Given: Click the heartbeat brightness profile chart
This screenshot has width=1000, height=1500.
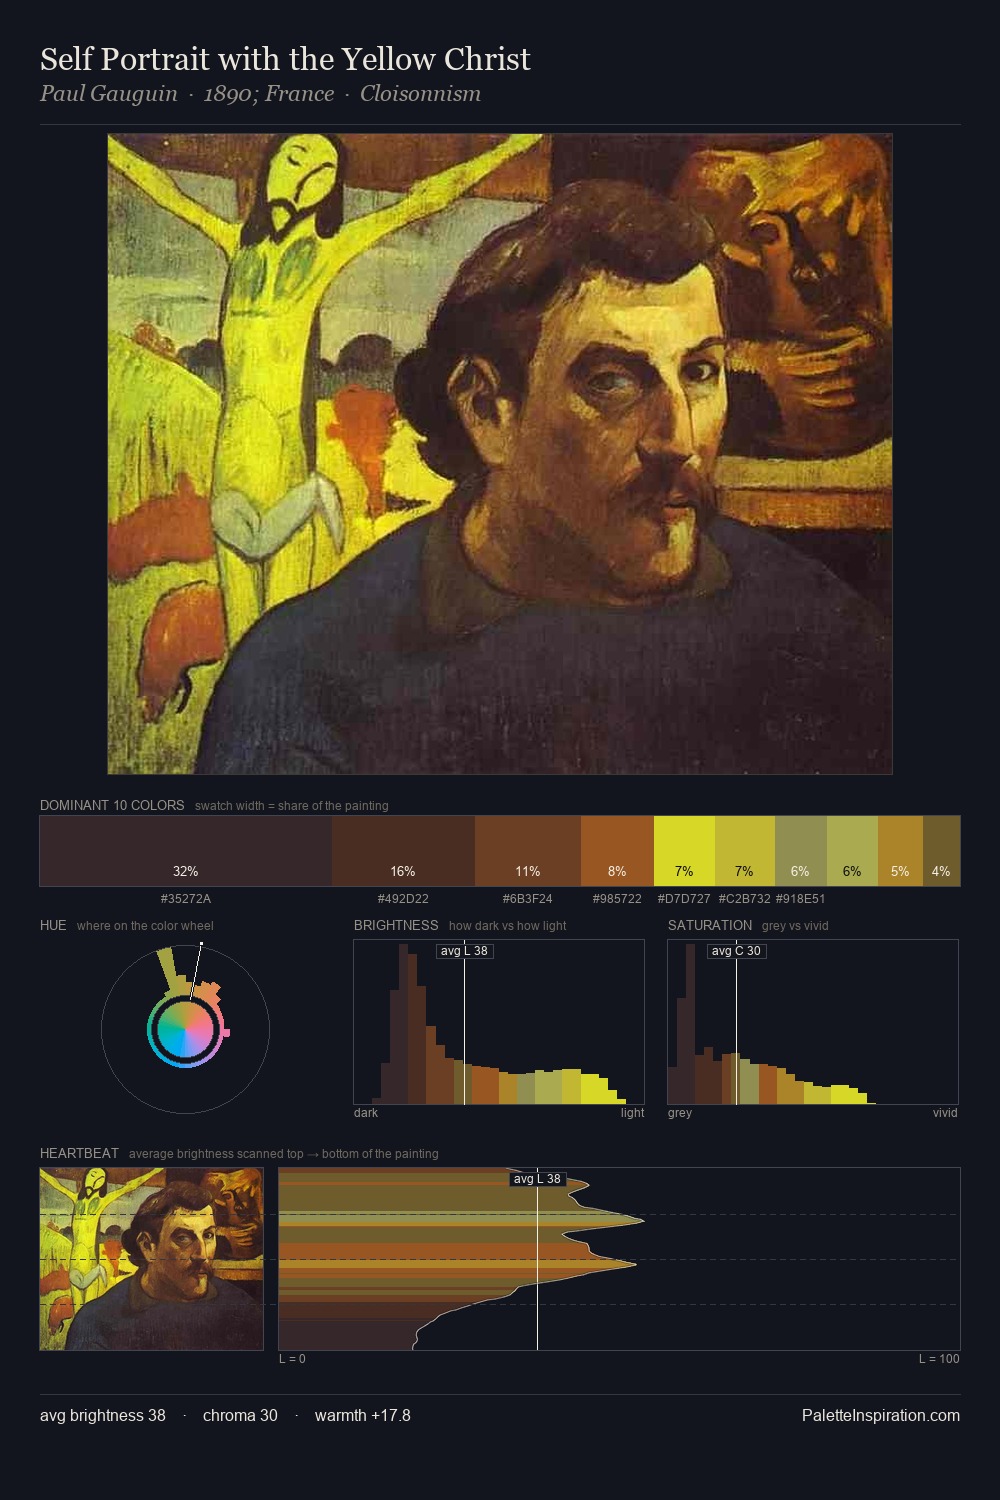Looking at the screenshot, I should point(619,1259).
